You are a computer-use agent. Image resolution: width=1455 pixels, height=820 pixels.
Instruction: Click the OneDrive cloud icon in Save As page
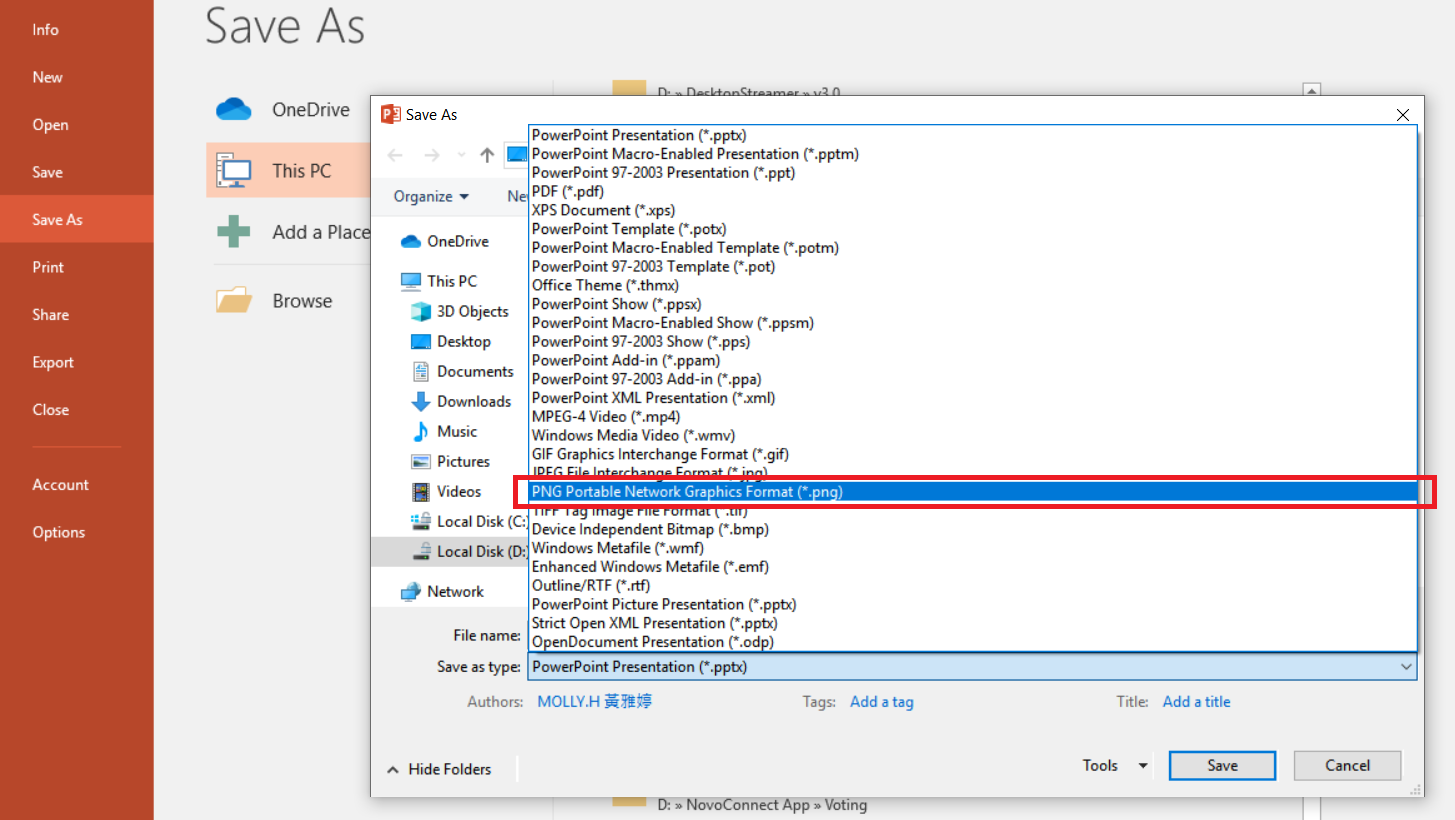tap(233, 110)
